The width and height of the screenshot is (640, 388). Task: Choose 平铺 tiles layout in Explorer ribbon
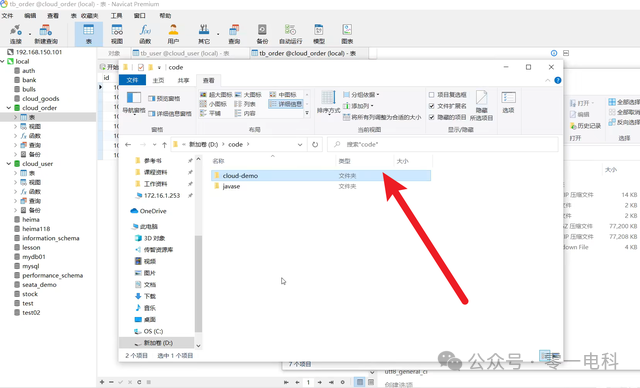(211, 113)
